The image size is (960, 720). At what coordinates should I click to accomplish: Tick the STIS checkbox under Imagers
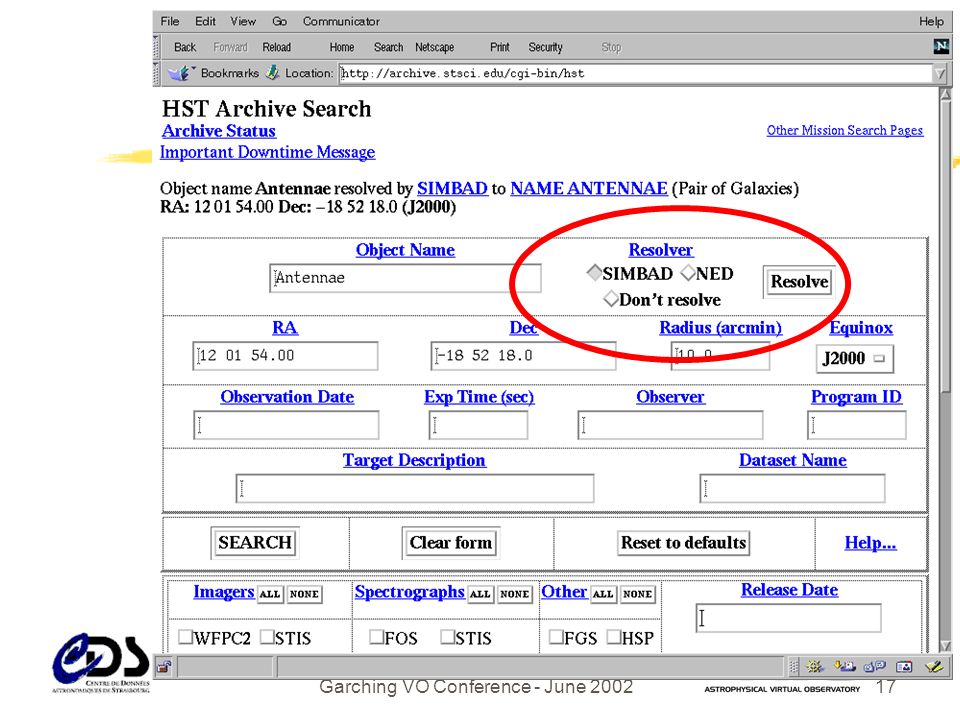pos(267,637)
